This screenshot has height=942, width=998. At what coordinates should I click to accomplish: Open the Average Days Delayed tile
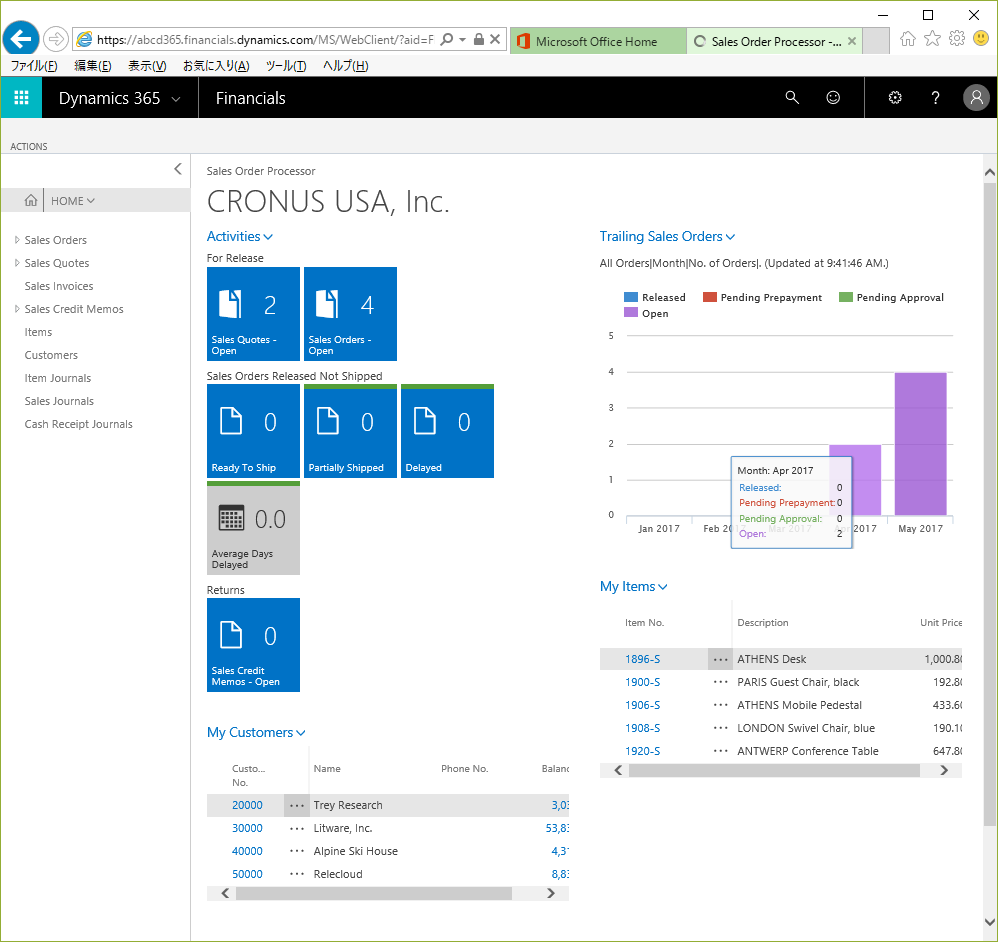coord(253,528)
